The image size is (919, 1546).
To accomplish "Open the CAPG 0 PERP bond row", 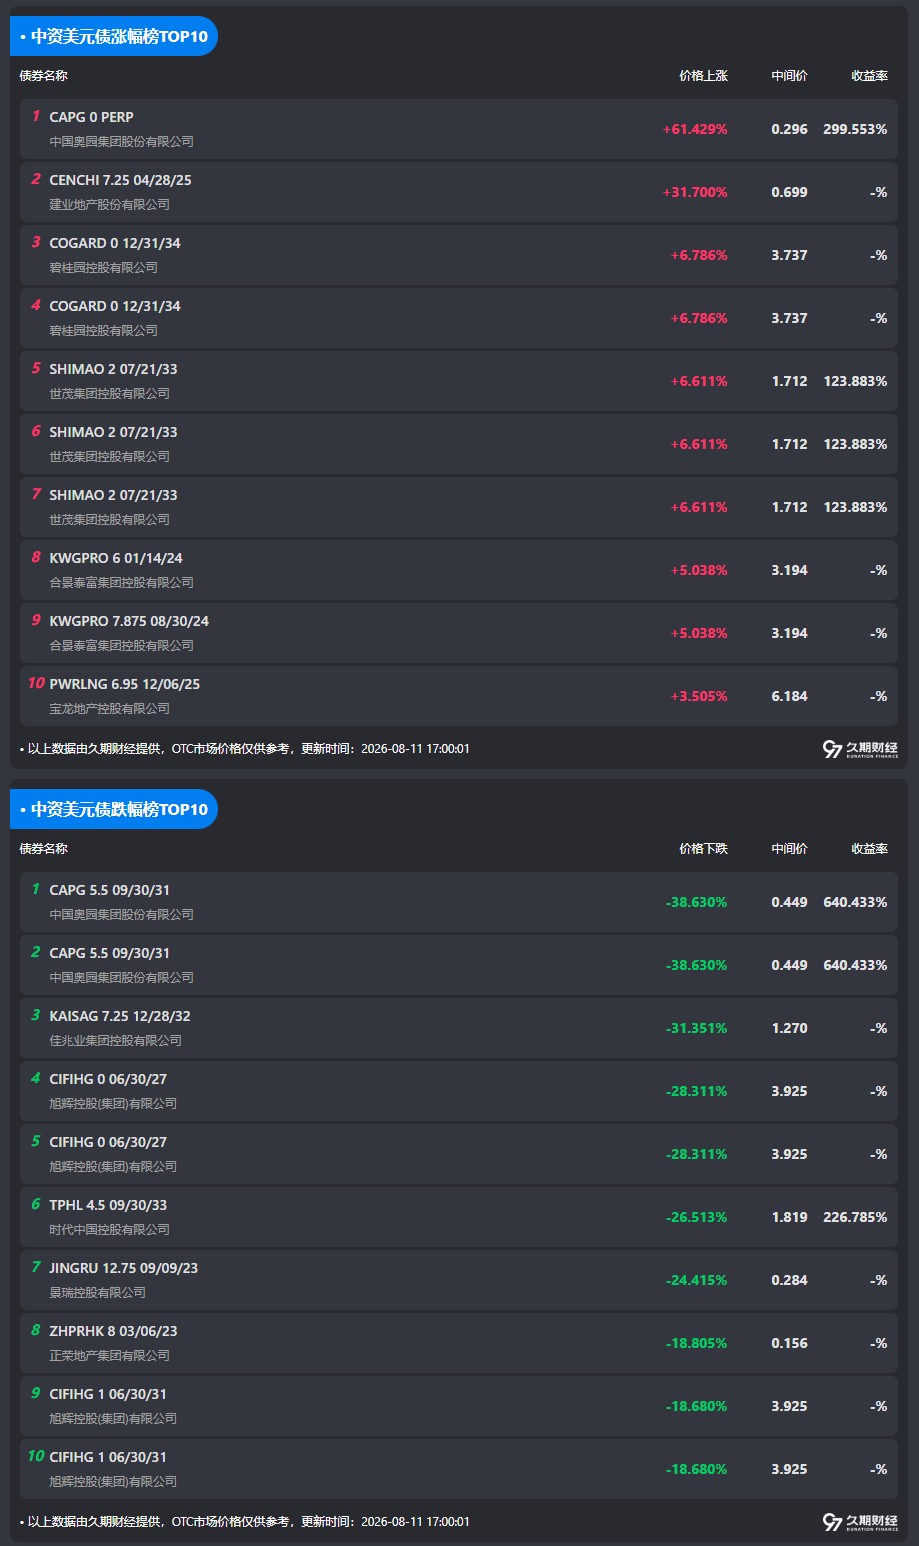I will point(459,129).
